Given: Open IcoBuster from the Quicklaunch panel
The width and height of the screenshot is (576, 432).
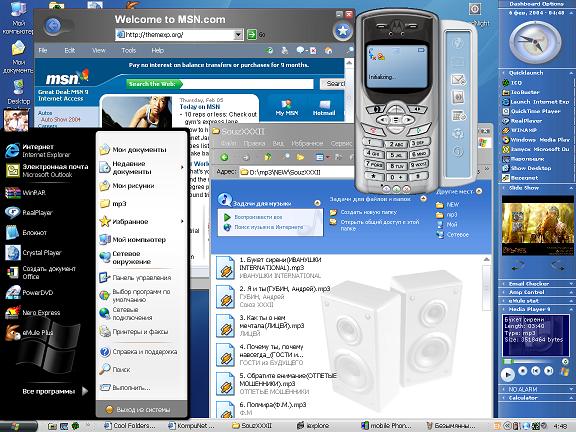Looking at the screenshot, I should coord(521,92).
